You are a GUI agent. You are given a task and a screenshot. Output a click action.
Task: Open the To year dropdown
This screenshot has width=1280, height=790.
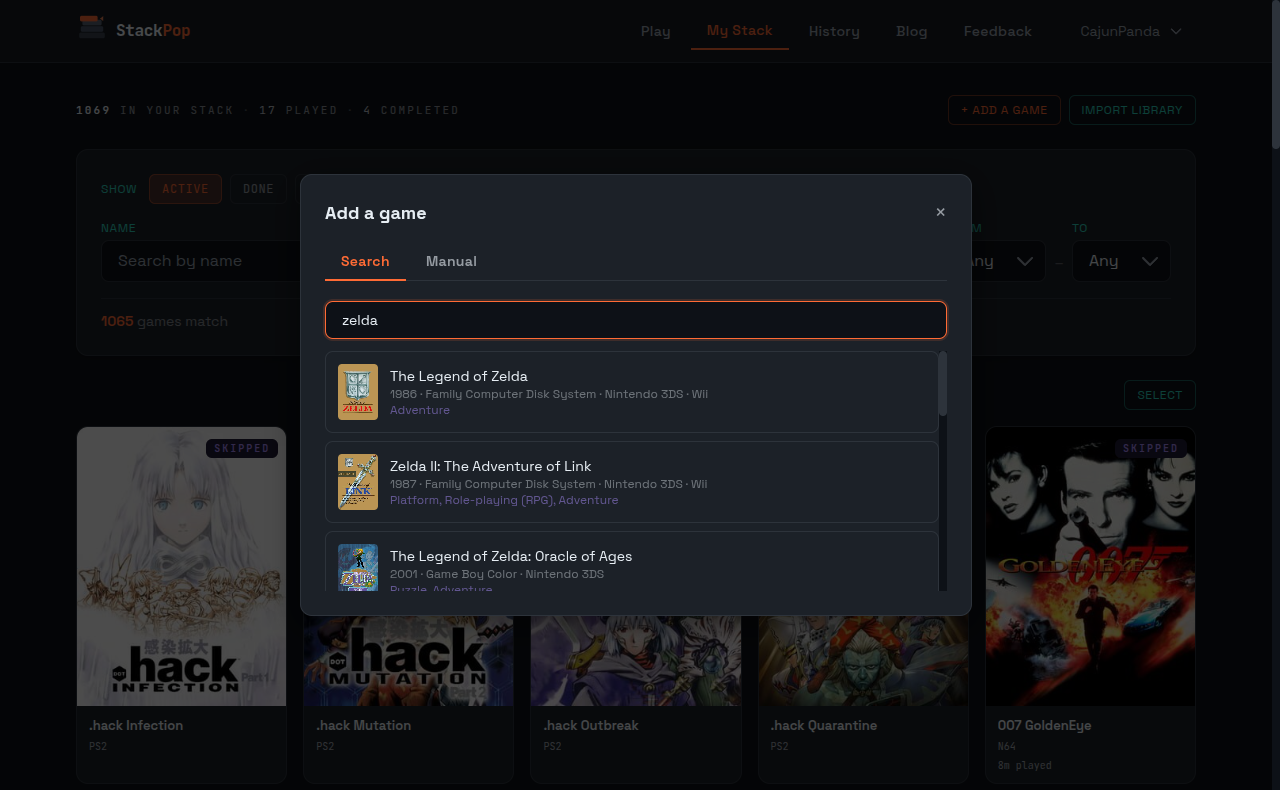(x=1121, y=261)
